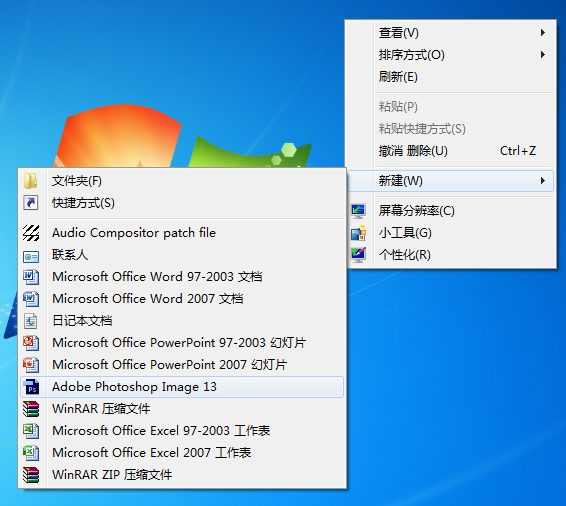The height and width of the screenshot is (506, 566).
Task: Open 个性化(R) from the context menu
Action: pyautogui.click(x=450, y=255)
